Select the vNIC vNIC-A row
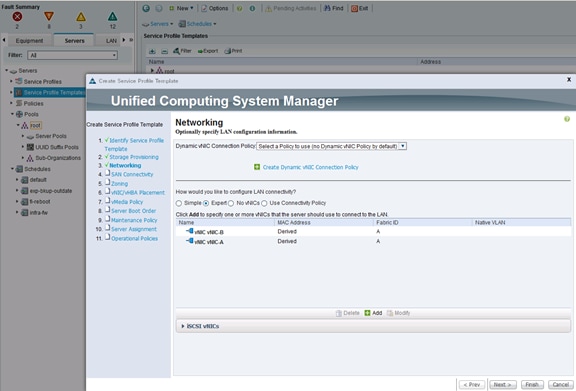Viewport: 576px width, 391px height. [373, 241]
